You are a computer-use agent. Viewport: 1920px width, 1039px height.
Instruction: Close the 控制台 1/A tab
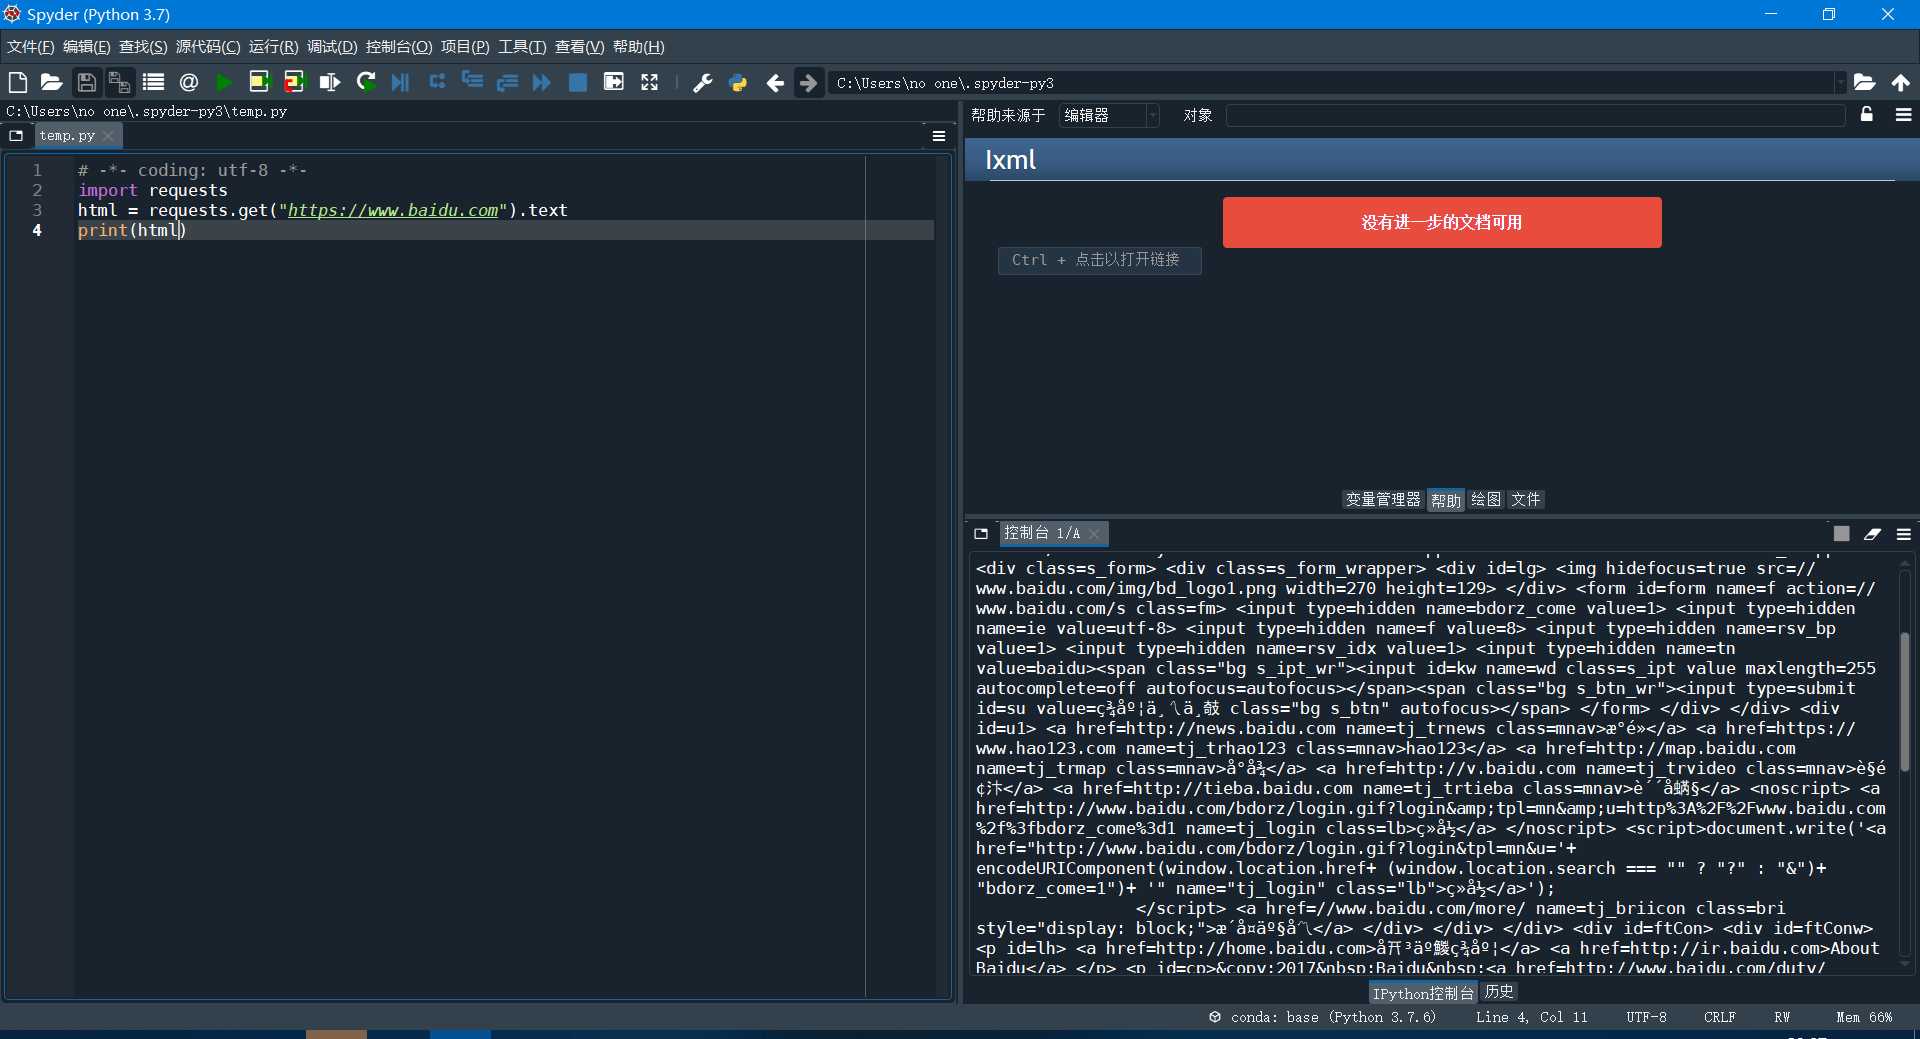pos(1095,534)
